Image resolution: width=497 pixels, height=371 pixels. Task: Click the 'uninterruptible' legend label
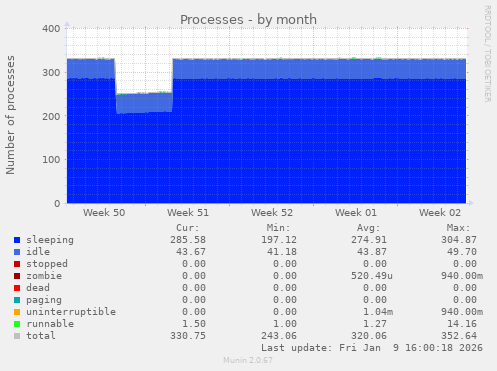click(71, 312)
